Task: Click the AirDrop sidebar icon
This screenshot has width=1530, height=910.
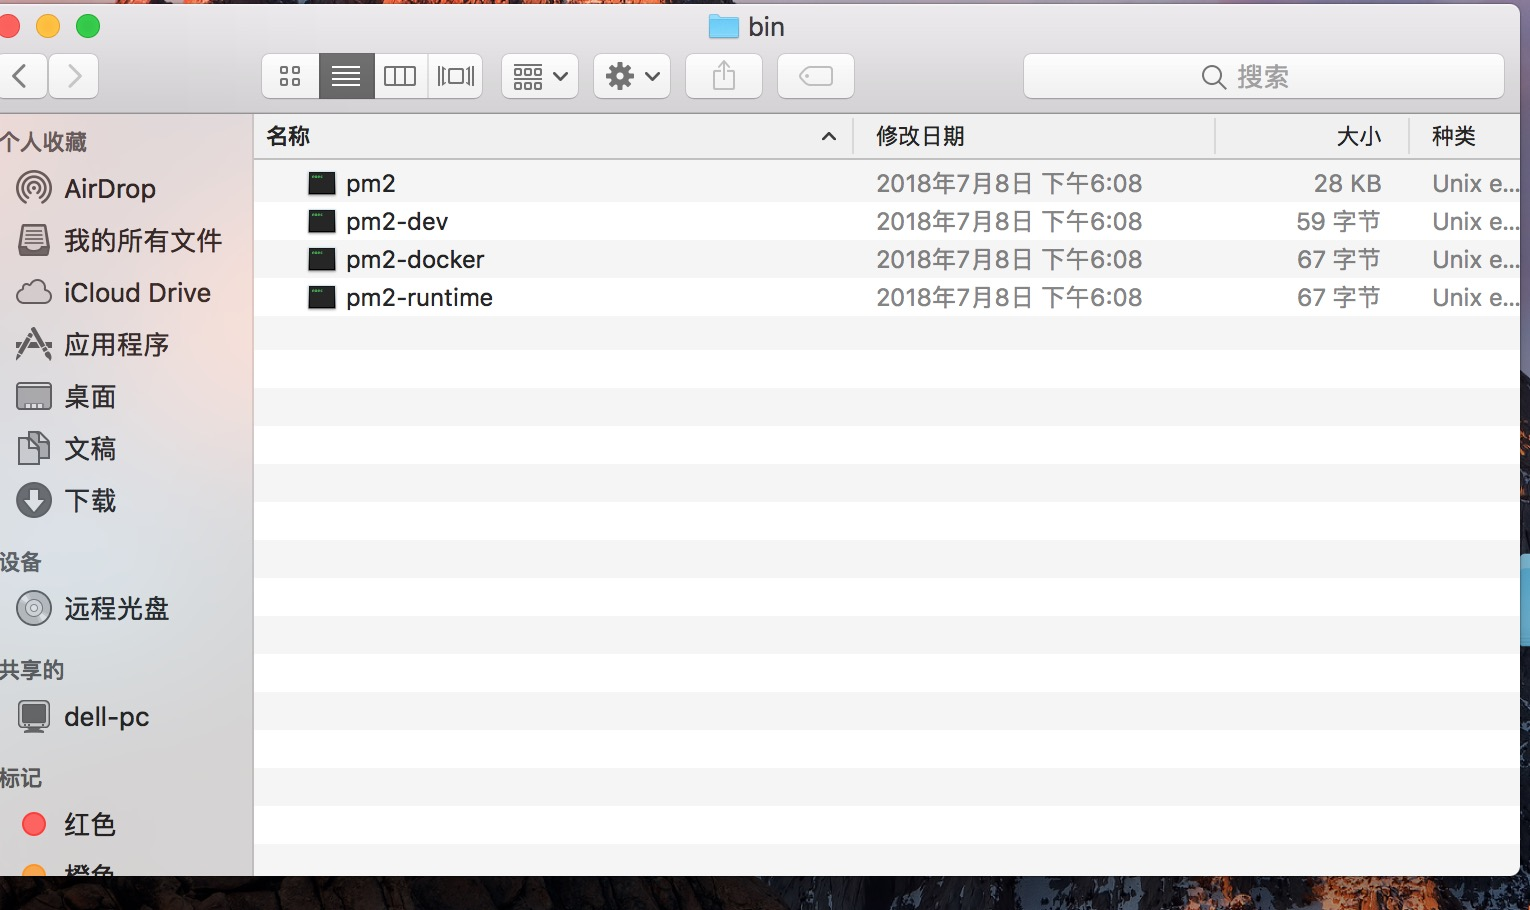Action: [33, 188]
